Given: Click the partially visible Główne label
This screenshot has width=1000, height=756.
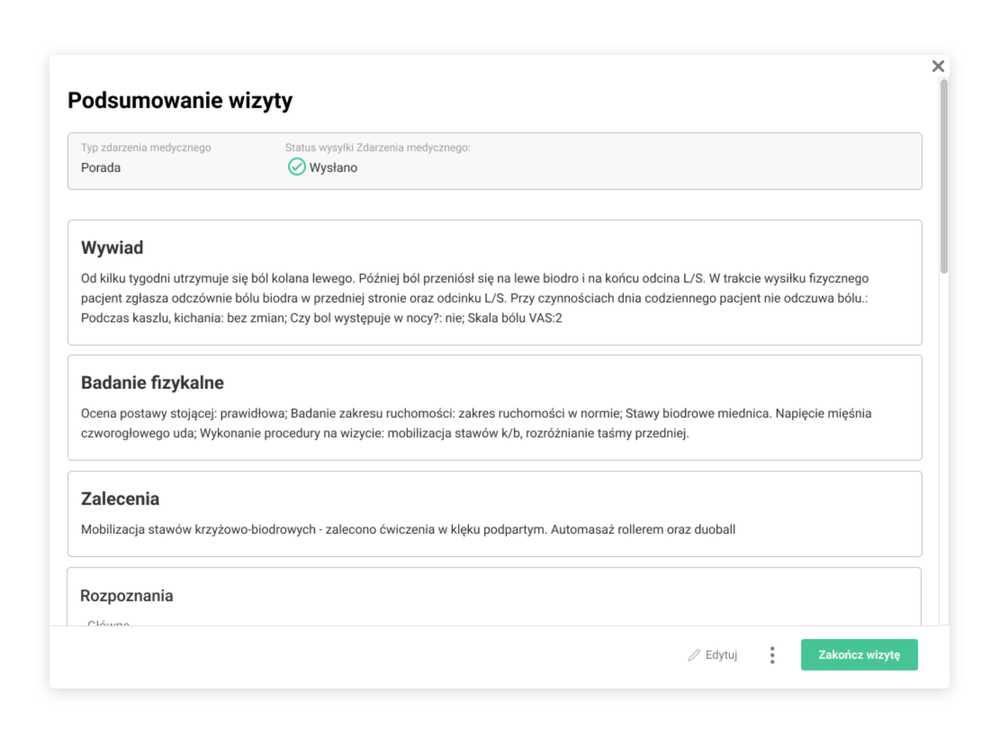Looking at the screenshot, I should (x=109, y=623).
